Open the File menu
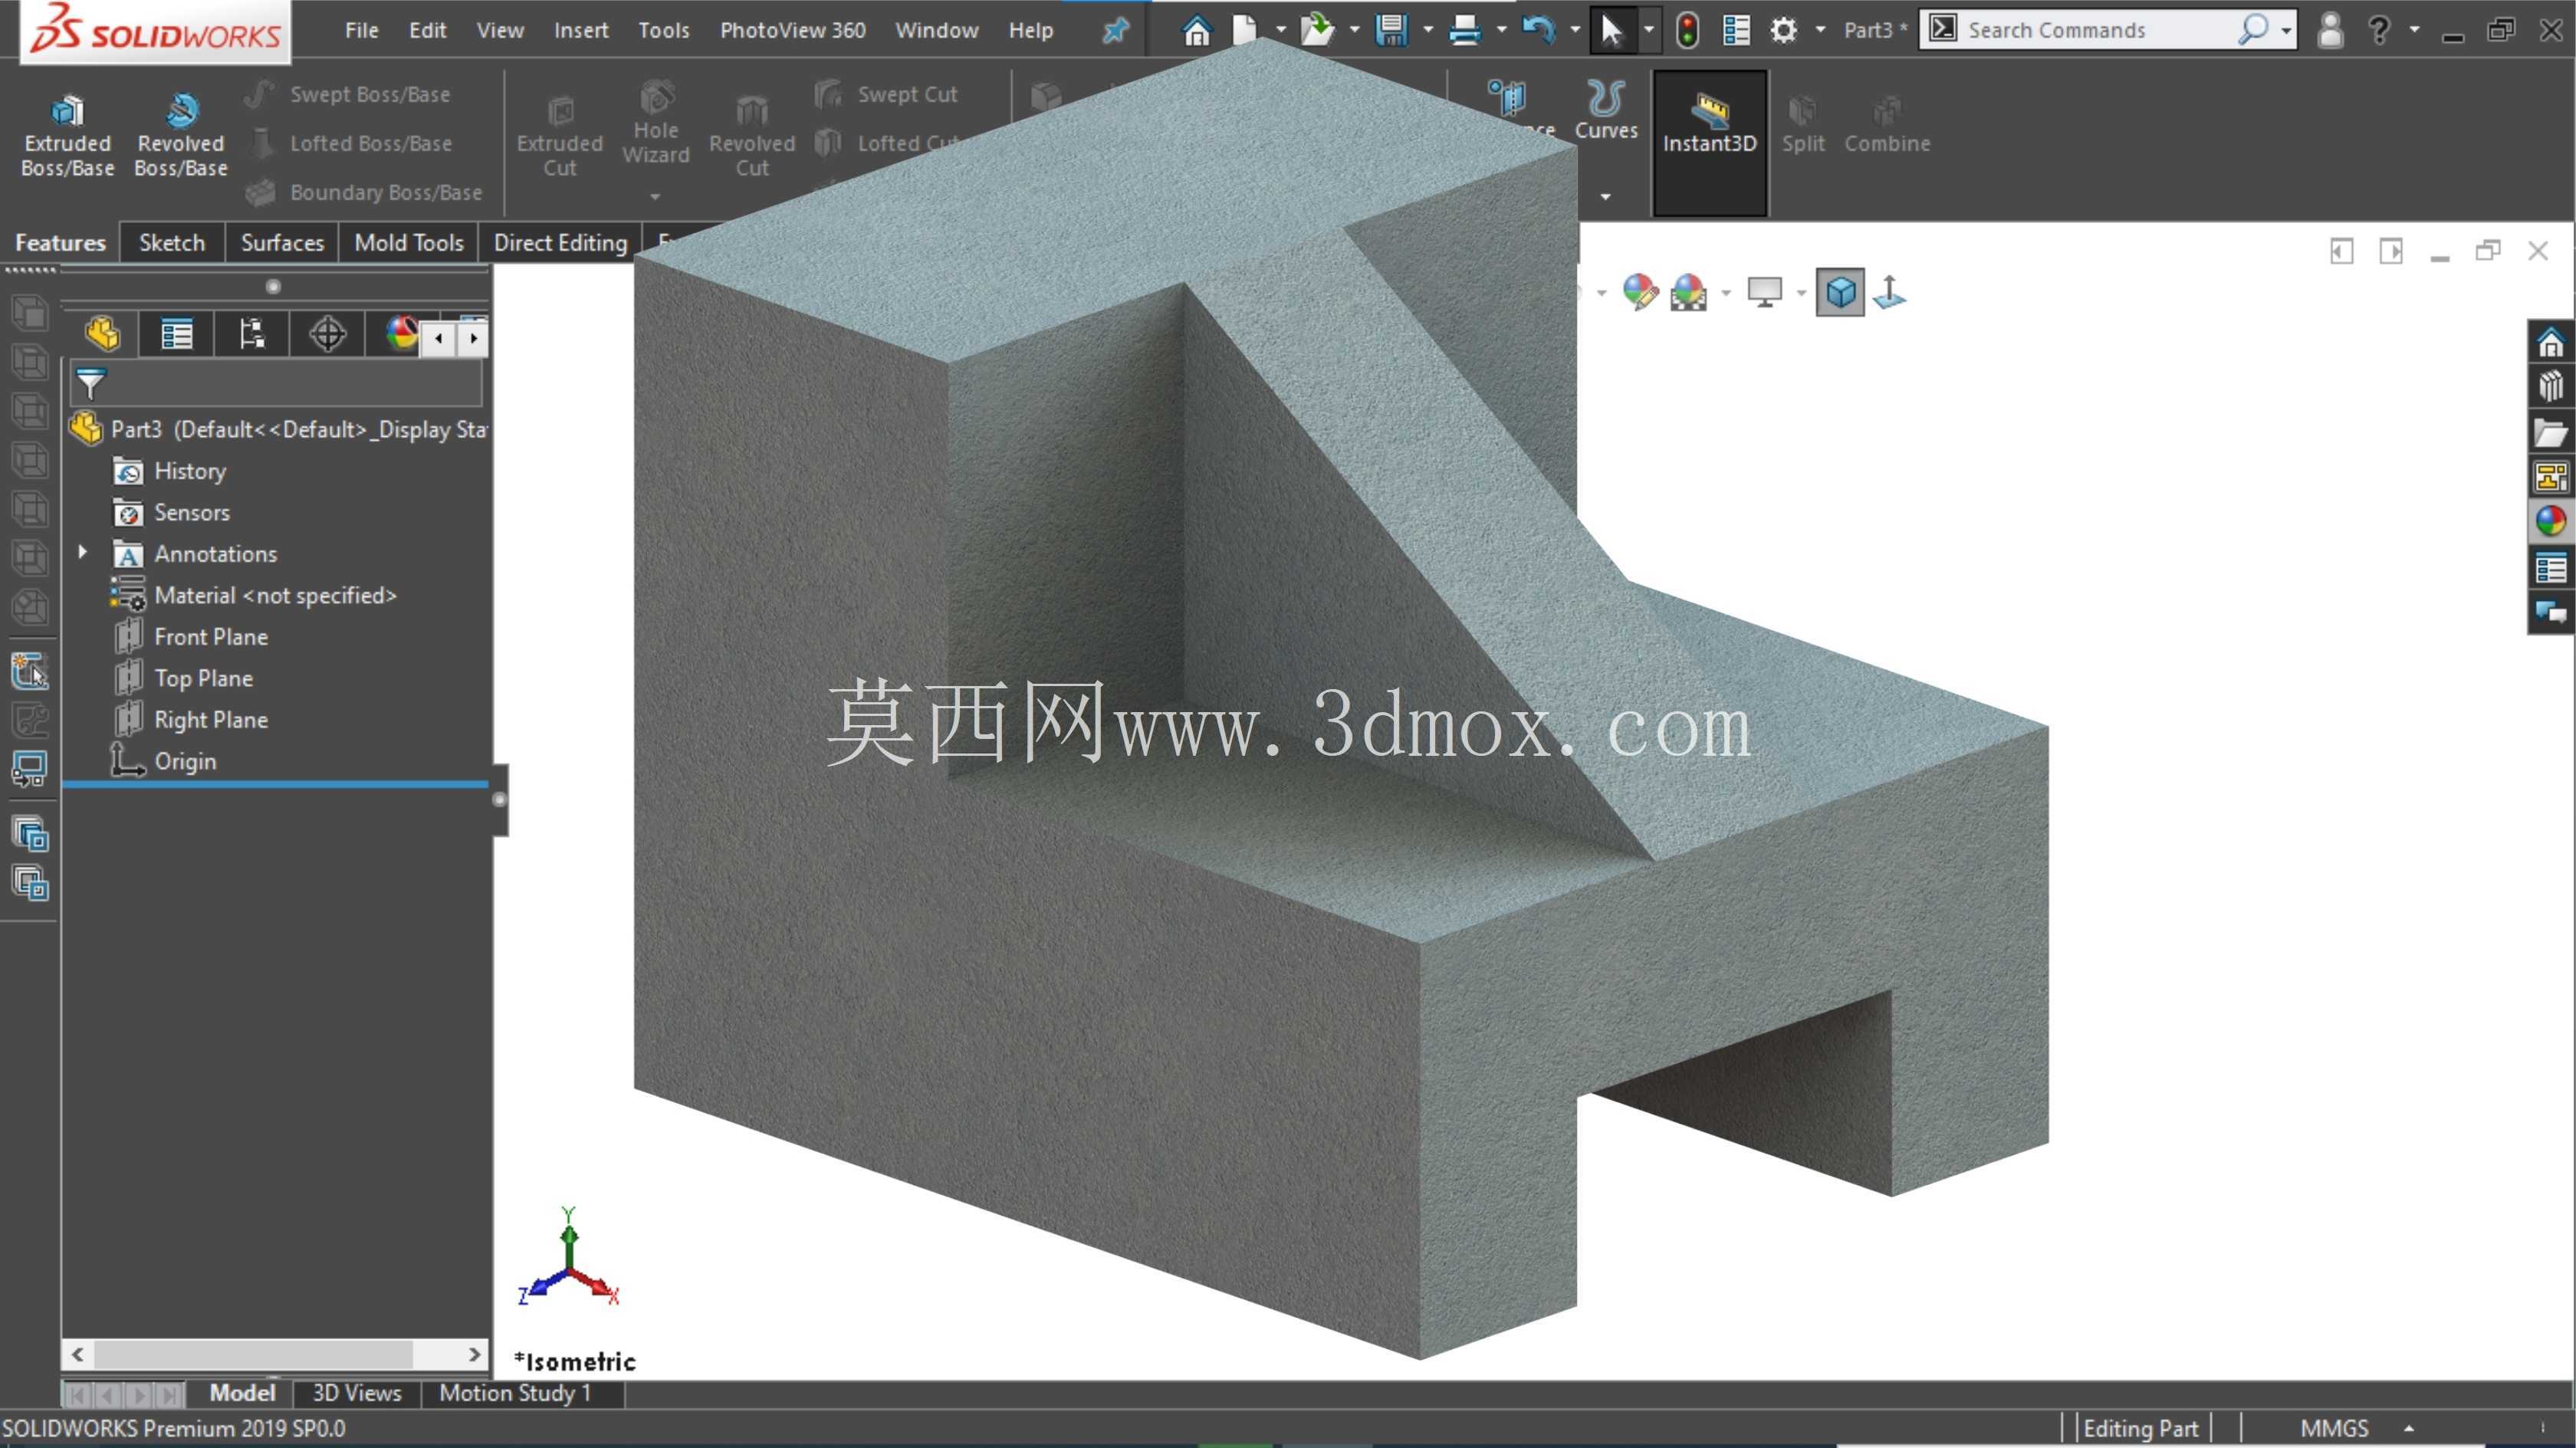Screen dimensions: 2576x1448 point(361,30)
